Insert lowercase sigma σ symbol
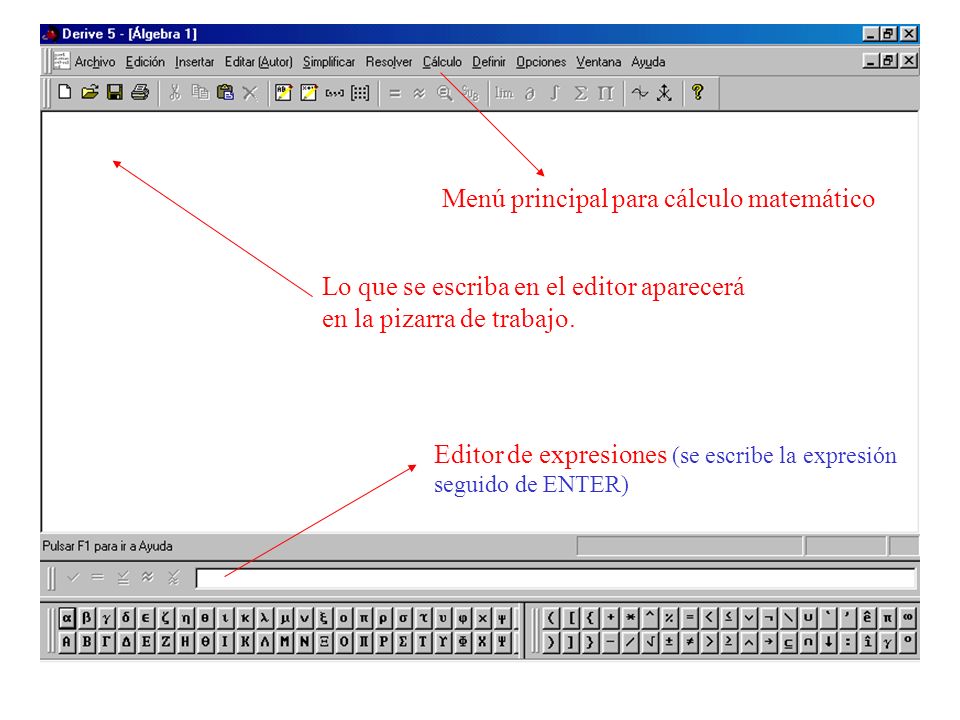 (x=403, y=618)
